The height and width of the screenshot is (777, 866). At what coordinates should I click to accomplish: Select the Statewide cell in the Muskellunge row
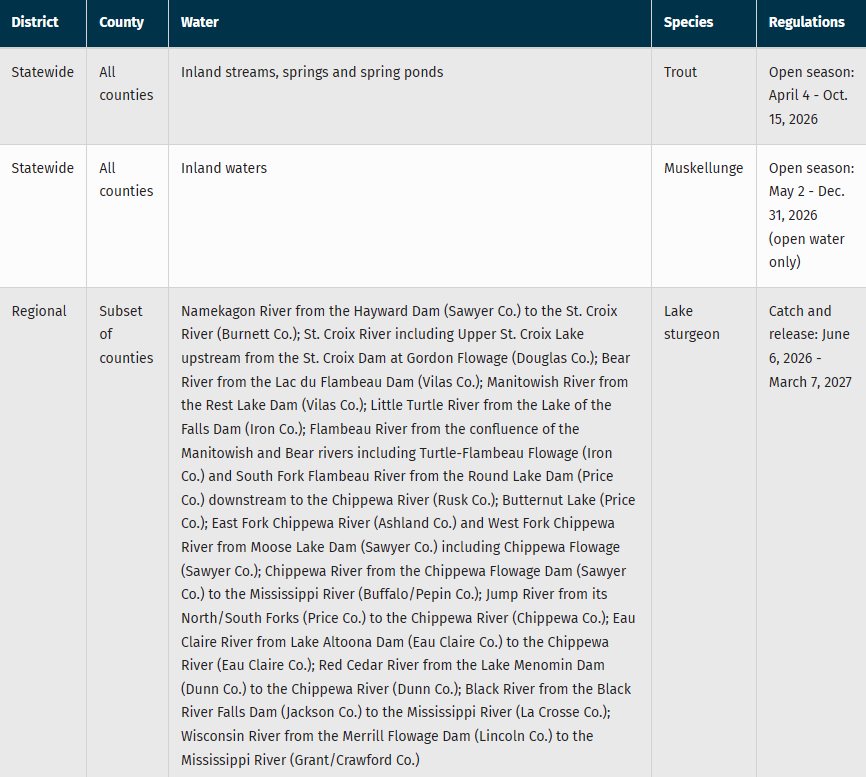pyautogui.click(x=42, y=168)
